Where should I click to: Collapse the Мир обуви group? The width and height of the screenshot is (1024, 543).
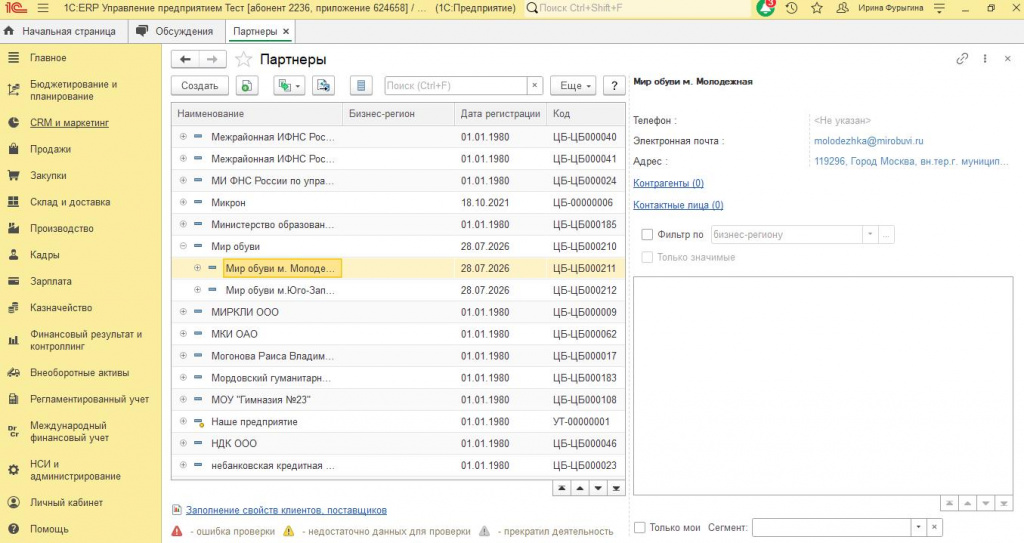coord(183,246)
